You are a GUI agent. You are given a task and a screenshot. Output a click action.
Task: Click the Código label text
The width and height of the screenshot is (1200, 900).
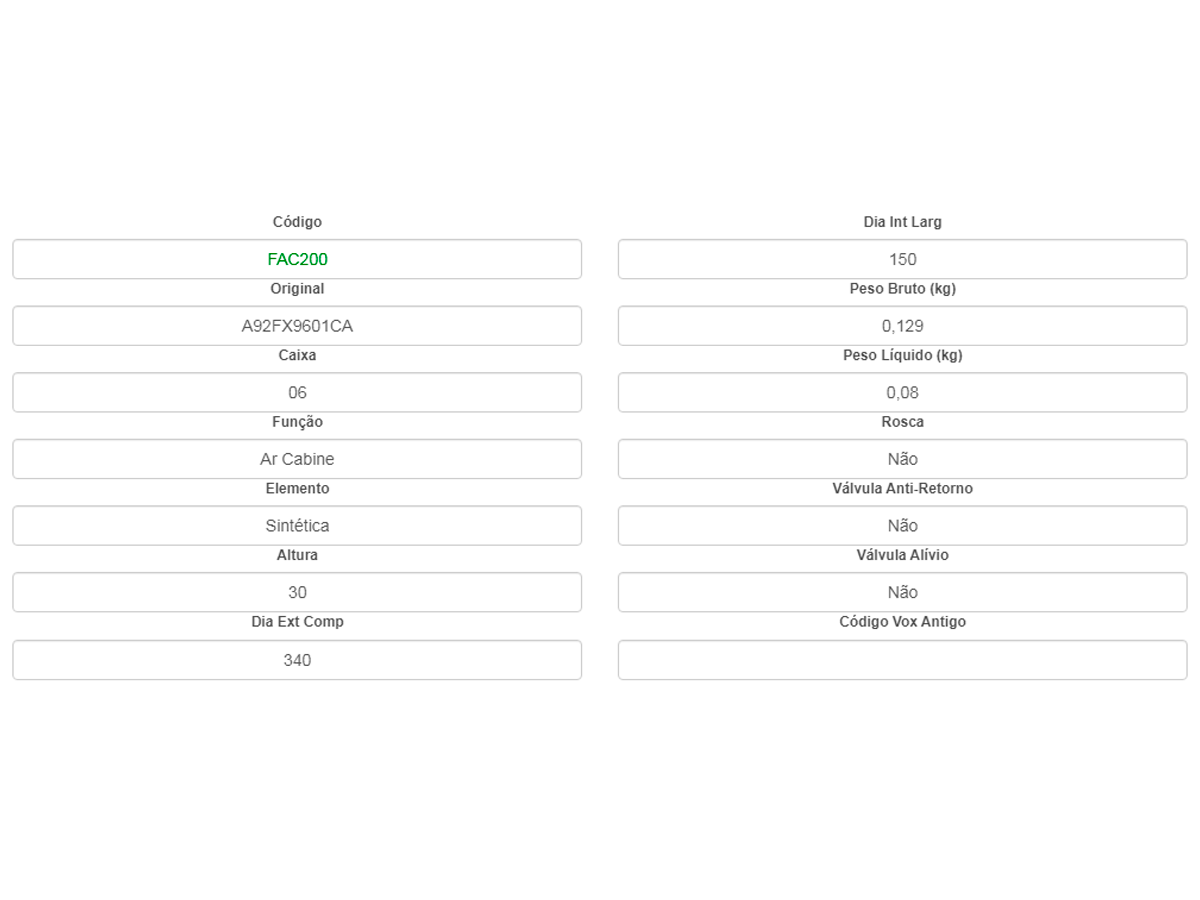[x=297, y=222]
